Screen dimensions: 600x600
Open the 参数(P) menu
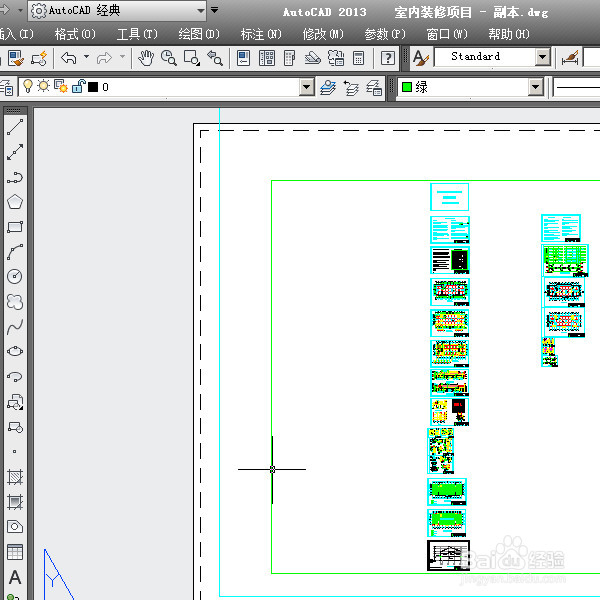385,34
